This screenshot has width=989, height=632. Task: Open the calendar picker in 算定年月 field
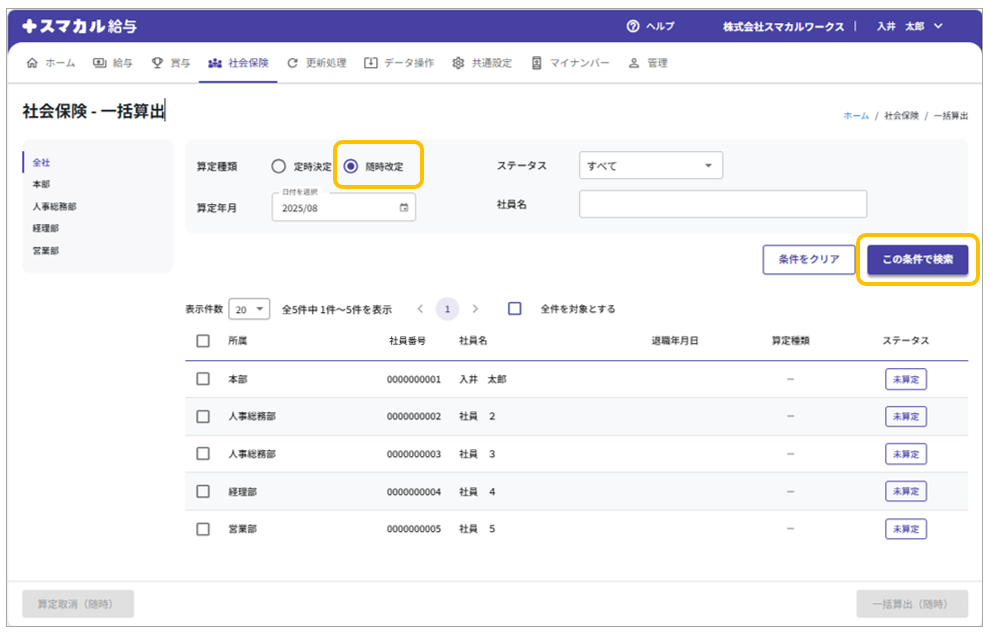[404, 208]
